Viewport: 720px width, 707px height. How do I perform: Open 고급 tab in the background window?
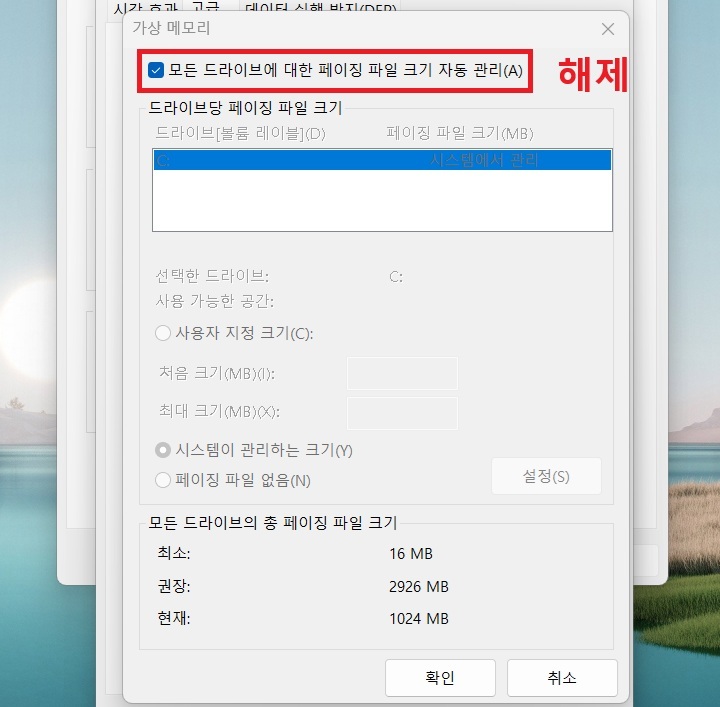(206, 7)
